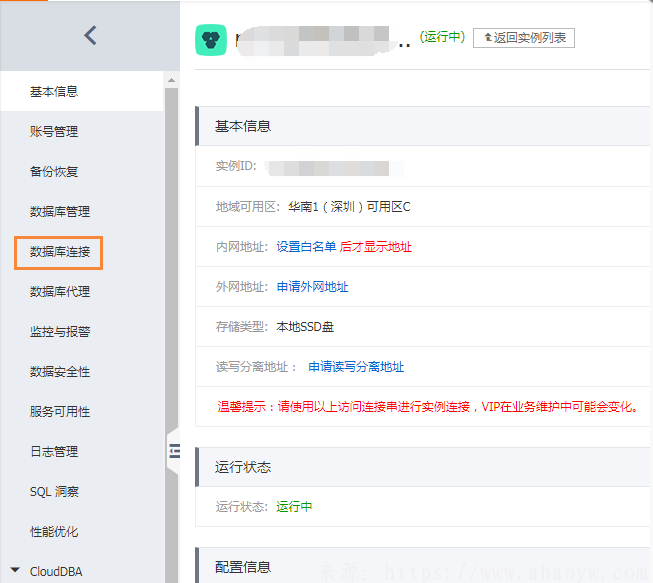Click the 申请外网地址 link
This screenshot has height=583, width=653.
(312, 287)
